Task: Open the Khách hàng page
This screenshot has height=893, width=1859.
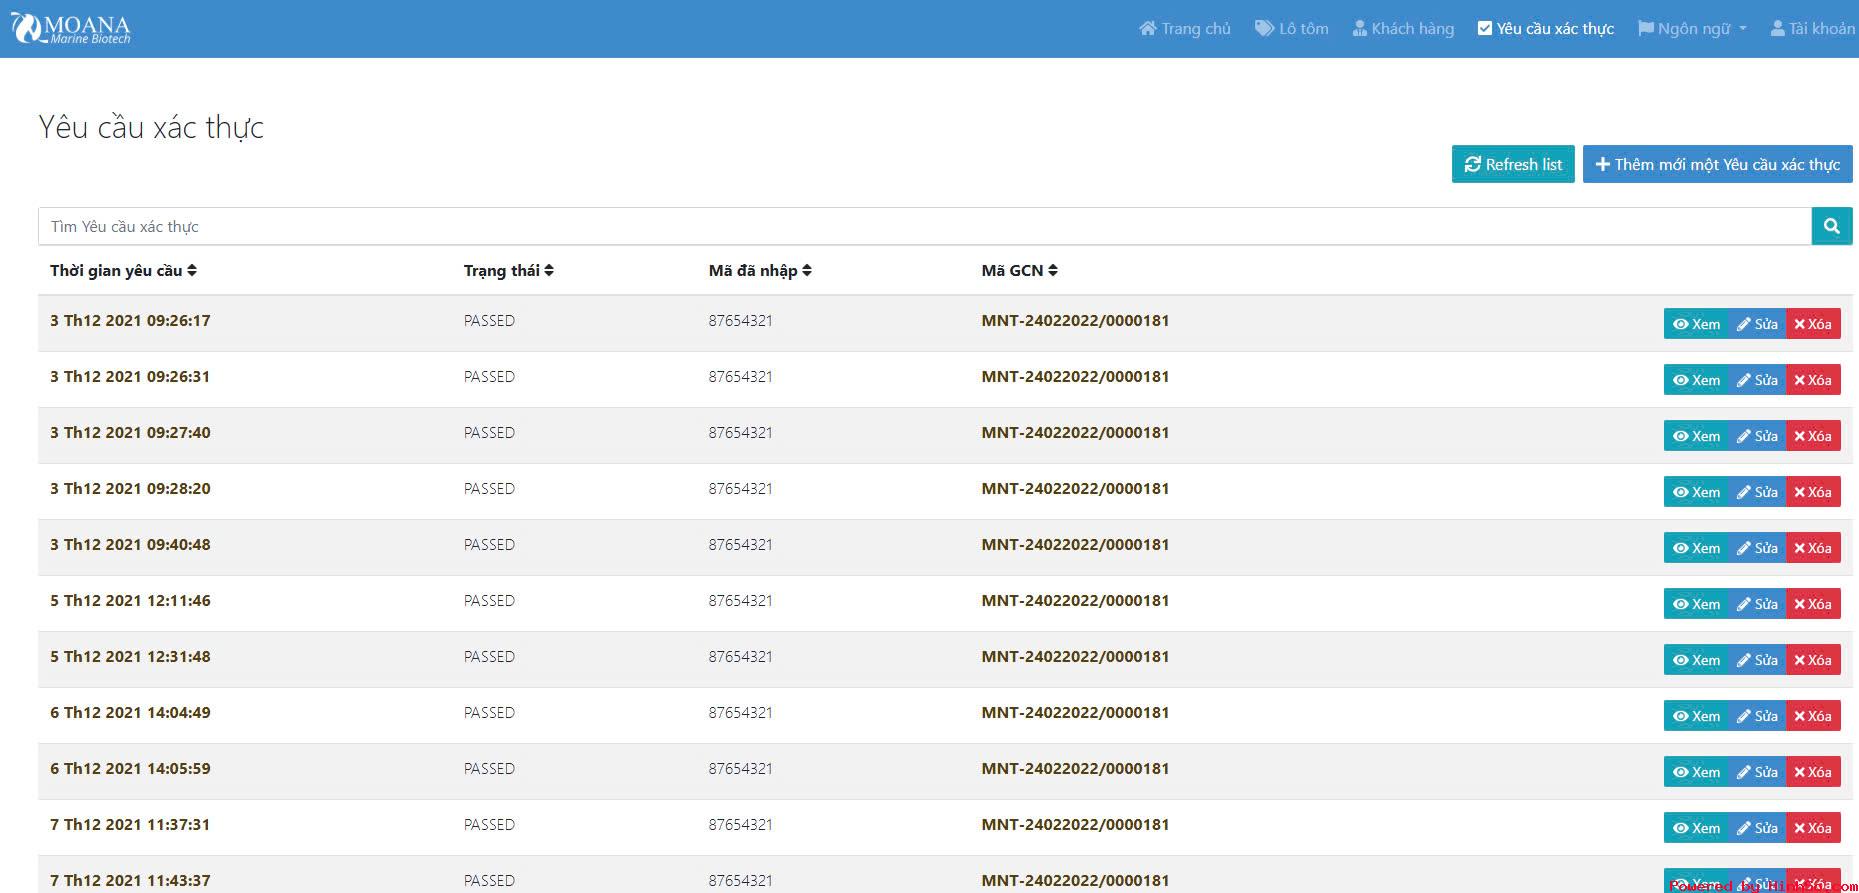Action: pos(1403,29)
